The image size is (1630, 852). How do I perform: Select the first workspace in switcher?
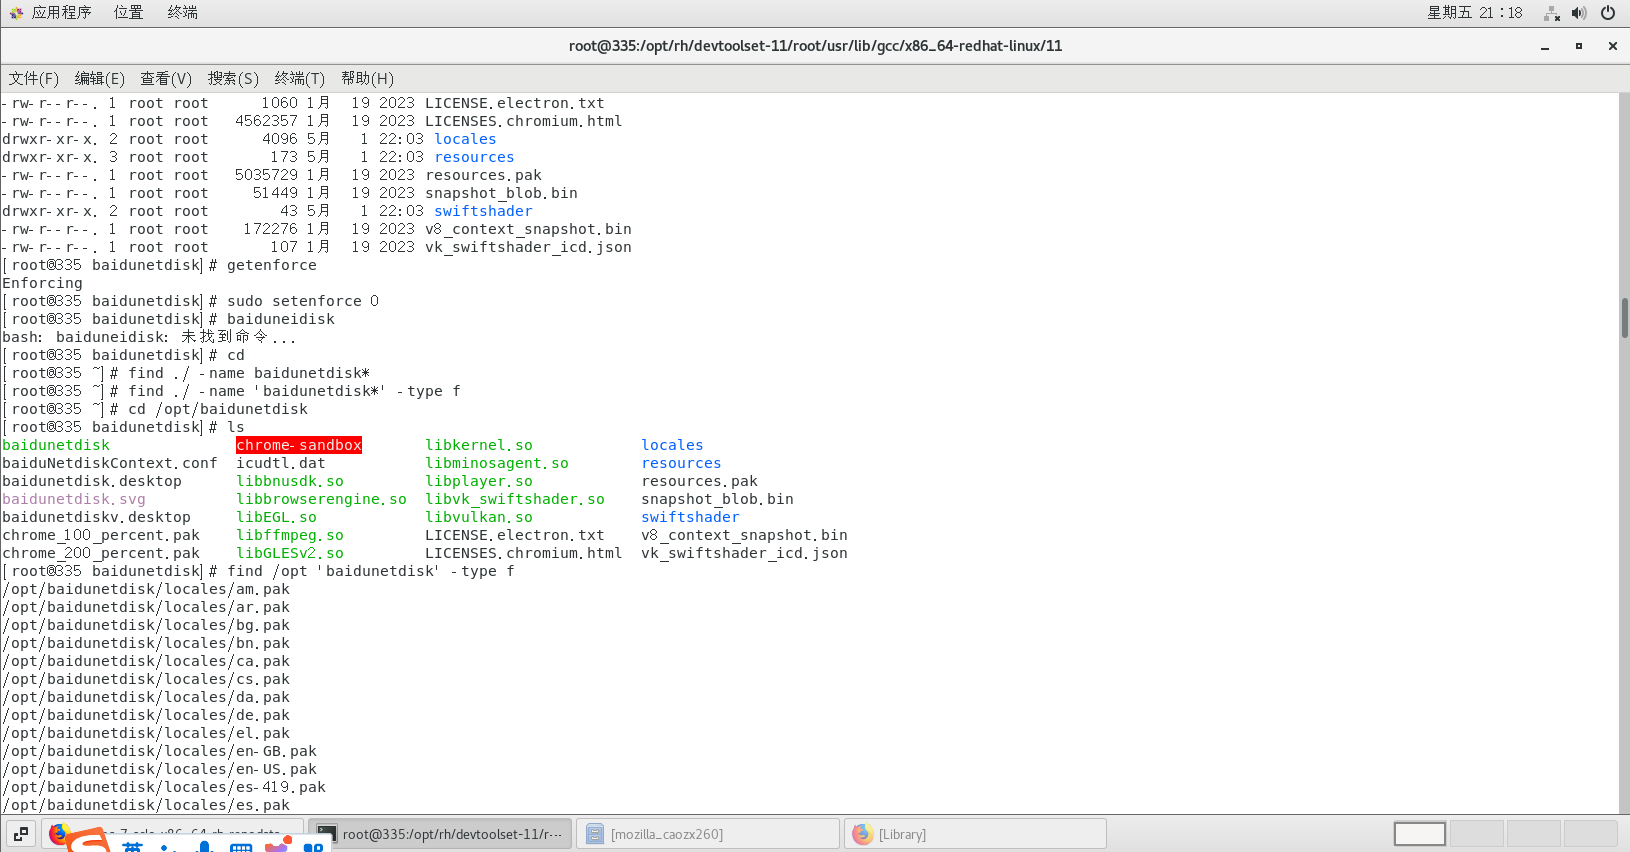[x=1420, y=833]
